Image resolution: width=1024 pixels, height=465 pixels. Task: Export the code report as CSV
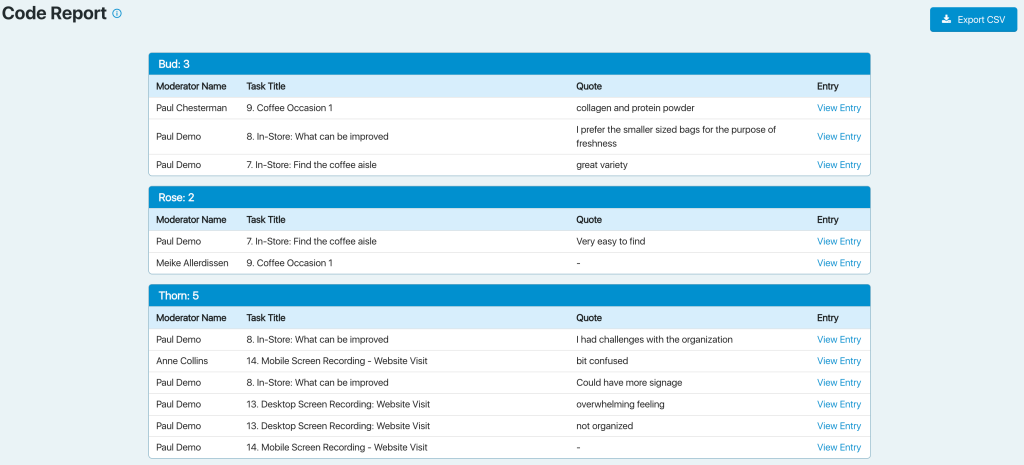(973, 20)
